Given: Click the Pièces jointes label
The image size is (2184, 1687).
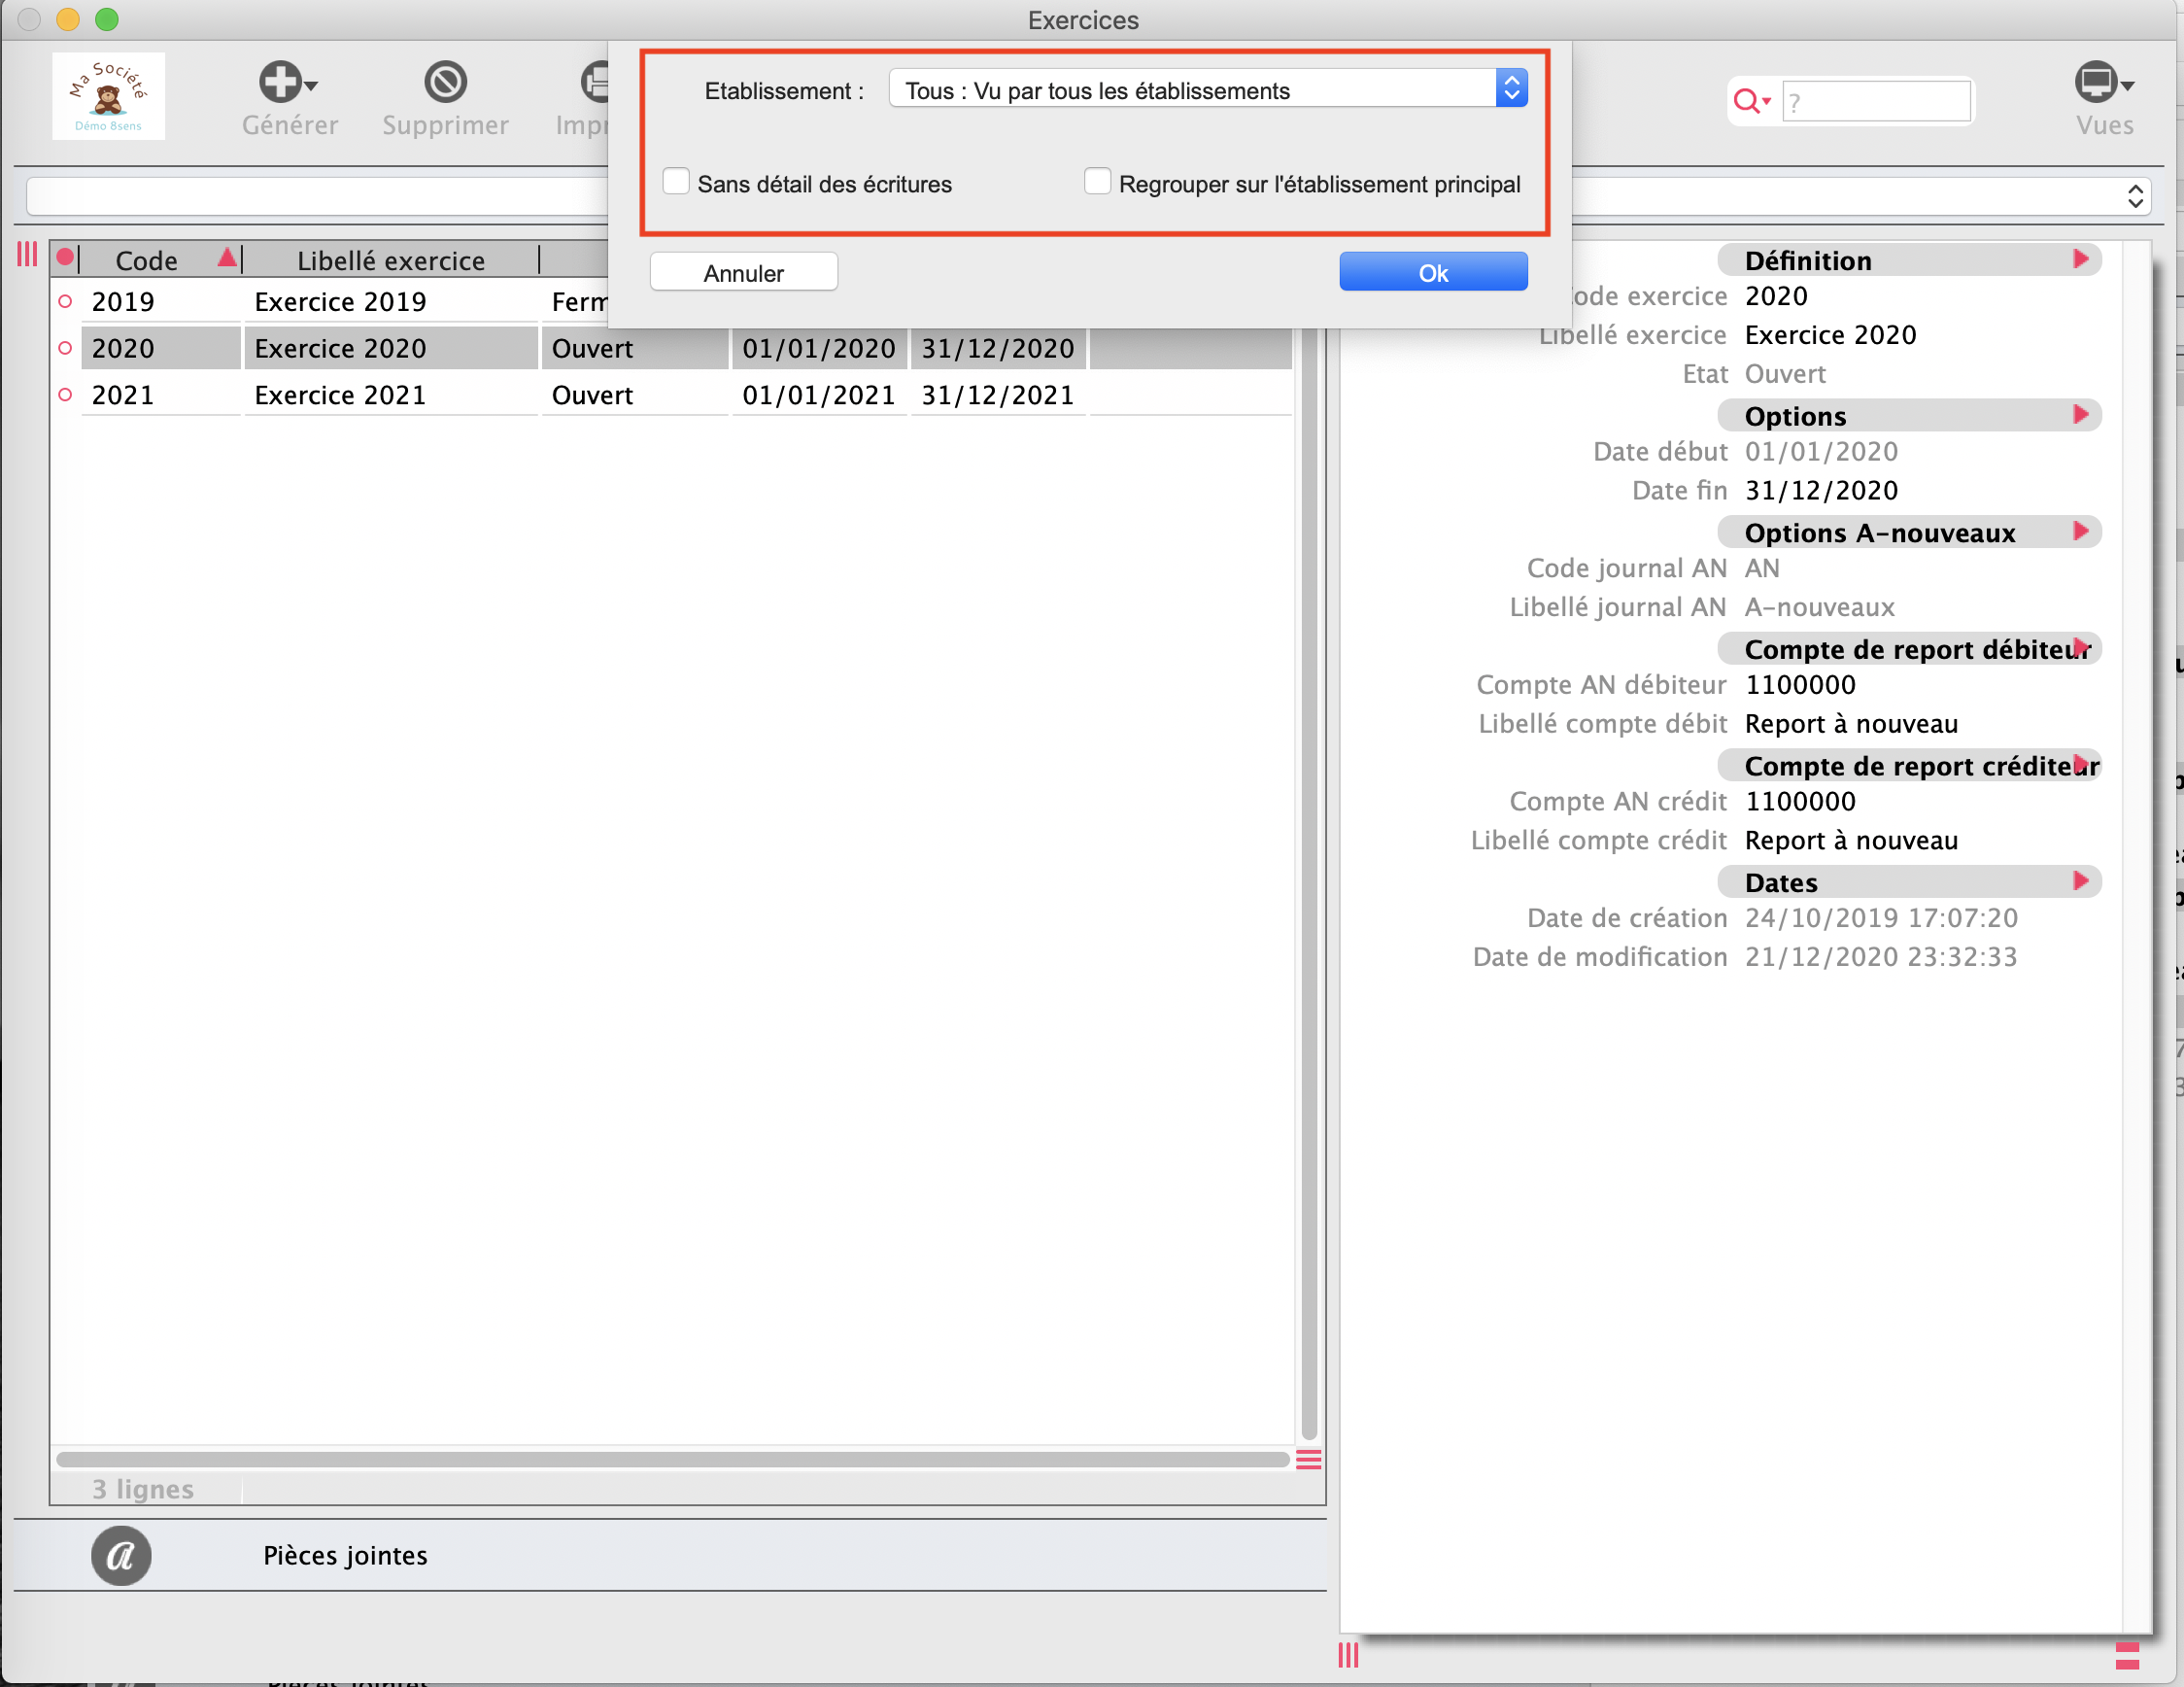Looking at the screenshot, I should click(345, 1555).
